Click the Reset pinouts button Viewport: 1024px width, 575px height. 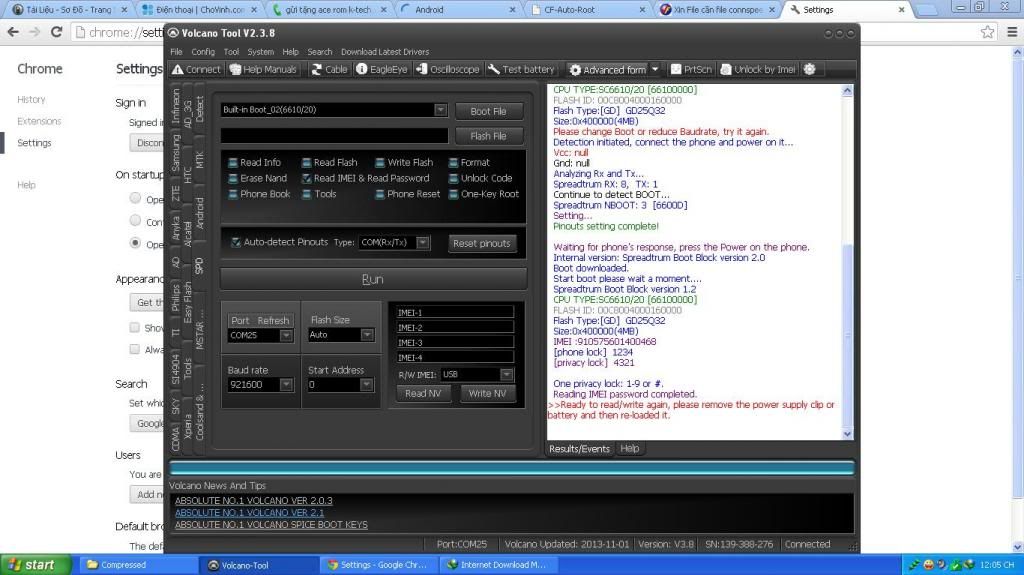point(482,243)
